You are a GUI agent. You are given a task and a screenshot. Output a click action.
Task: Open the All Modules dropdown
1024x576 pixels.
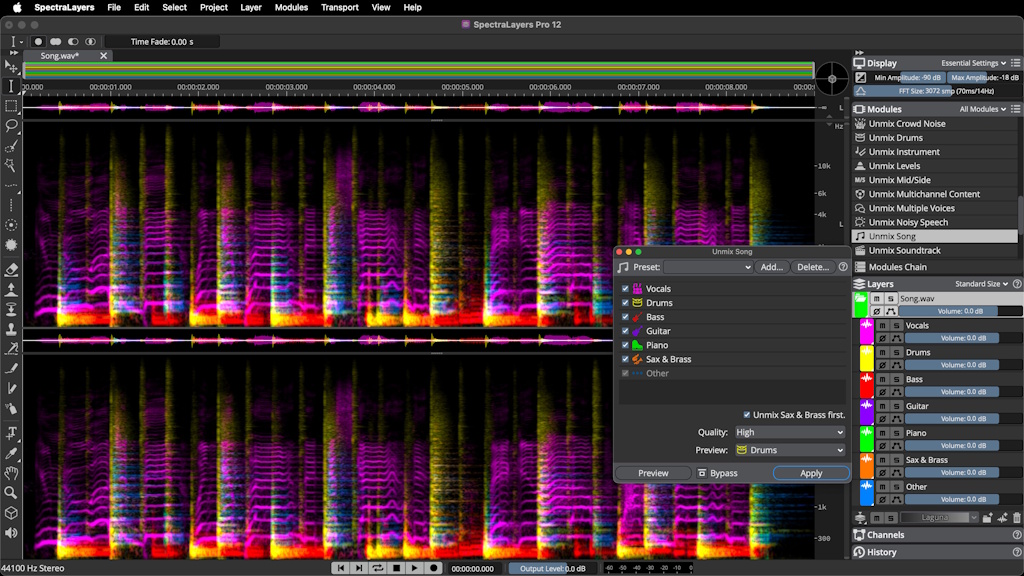click(x=982, y=109)
